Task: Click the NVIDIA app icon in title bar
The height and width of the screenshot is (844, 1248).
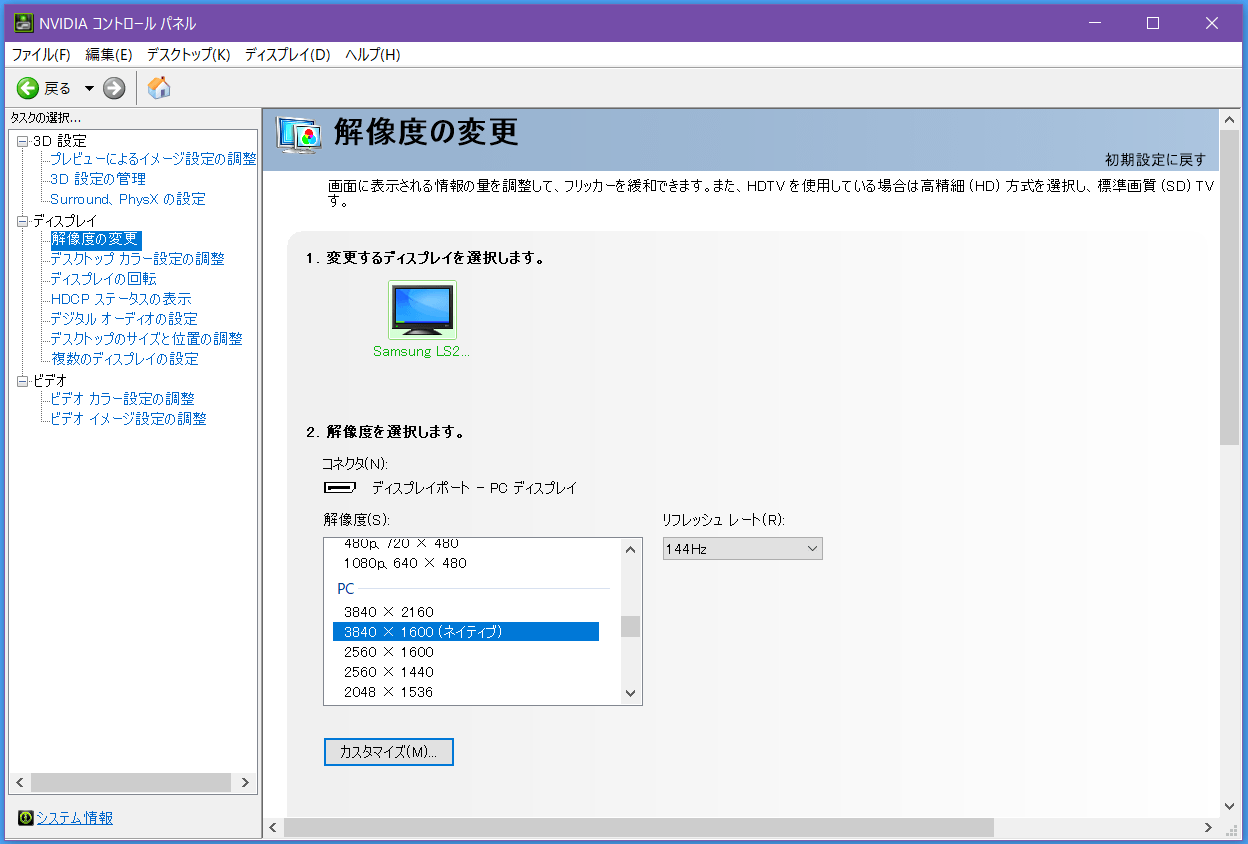Action: [23, 22]
